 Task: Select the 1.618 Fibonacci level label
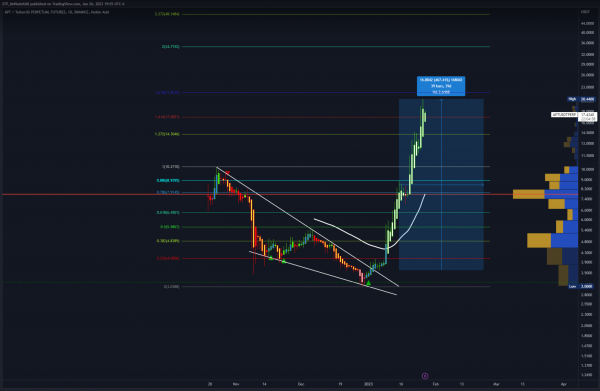pyautogui.click(x=167, y=92)
